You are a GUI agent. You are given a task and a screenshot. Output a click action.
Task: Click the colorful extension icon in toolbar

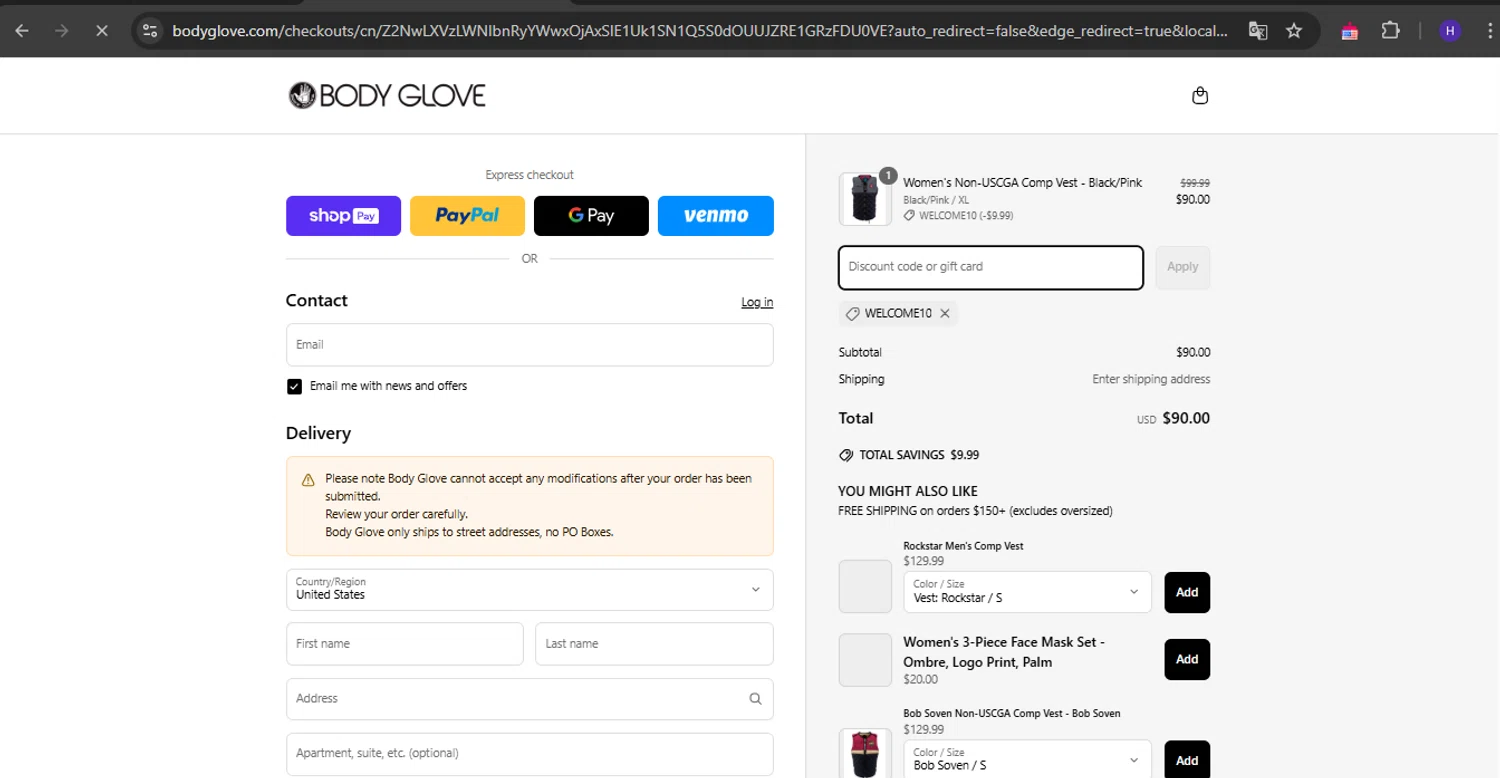pos(1350,31)
